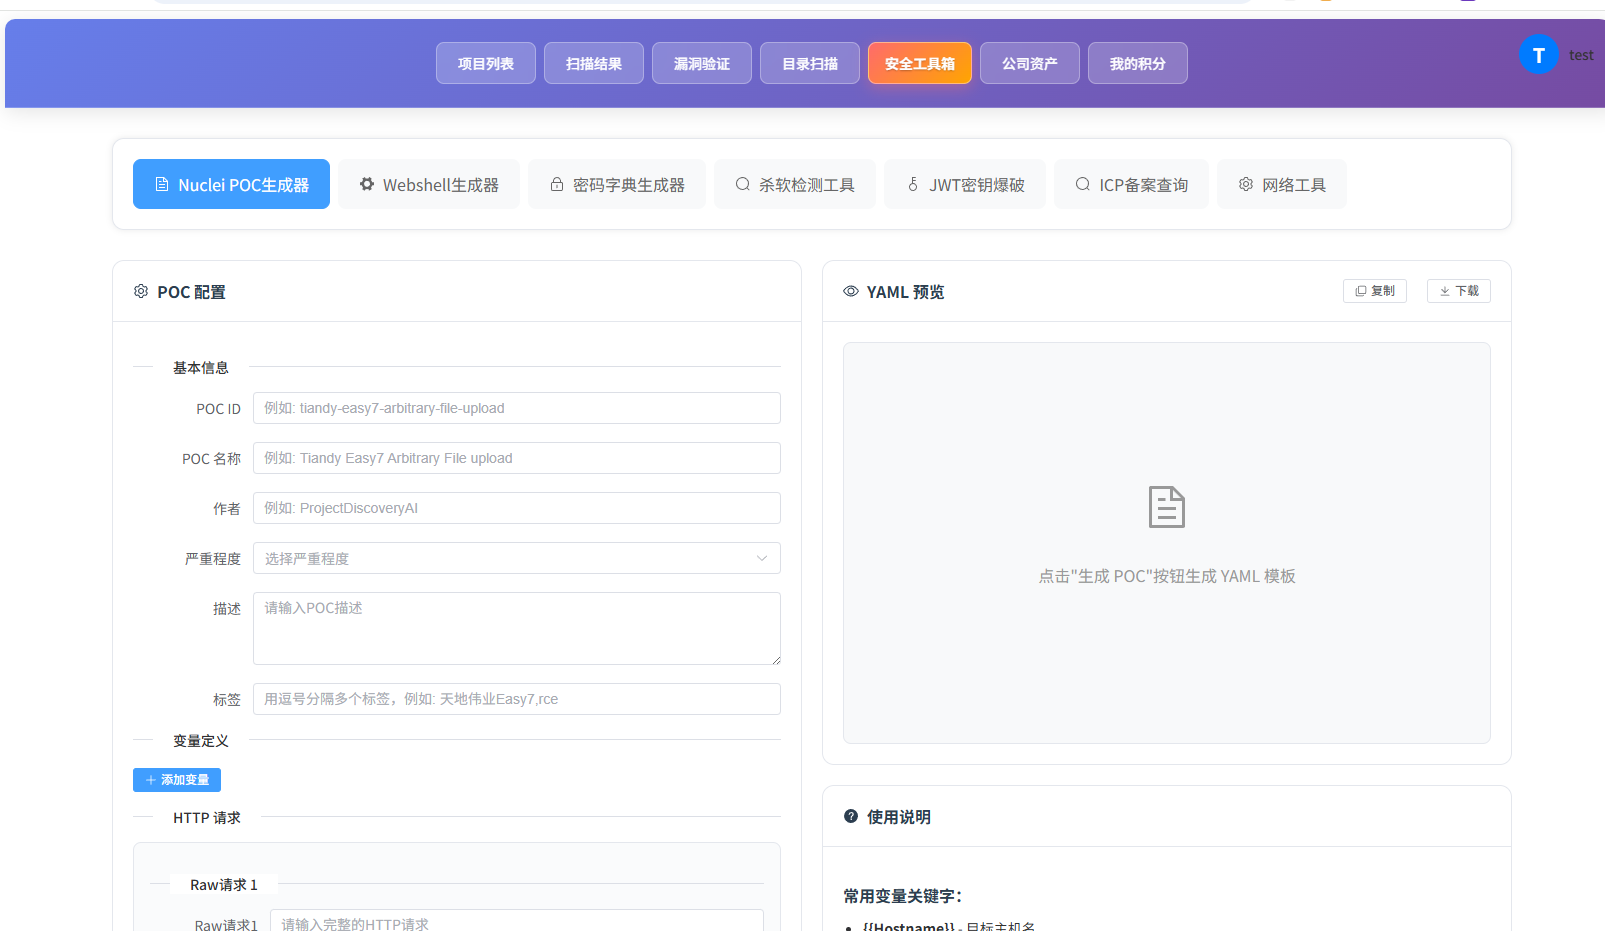Image resolution: width=1605 pixels, height=931 pixels.
Task: Switch to the JWT密钥爆破 tab
Action: [x=965, y=184]
